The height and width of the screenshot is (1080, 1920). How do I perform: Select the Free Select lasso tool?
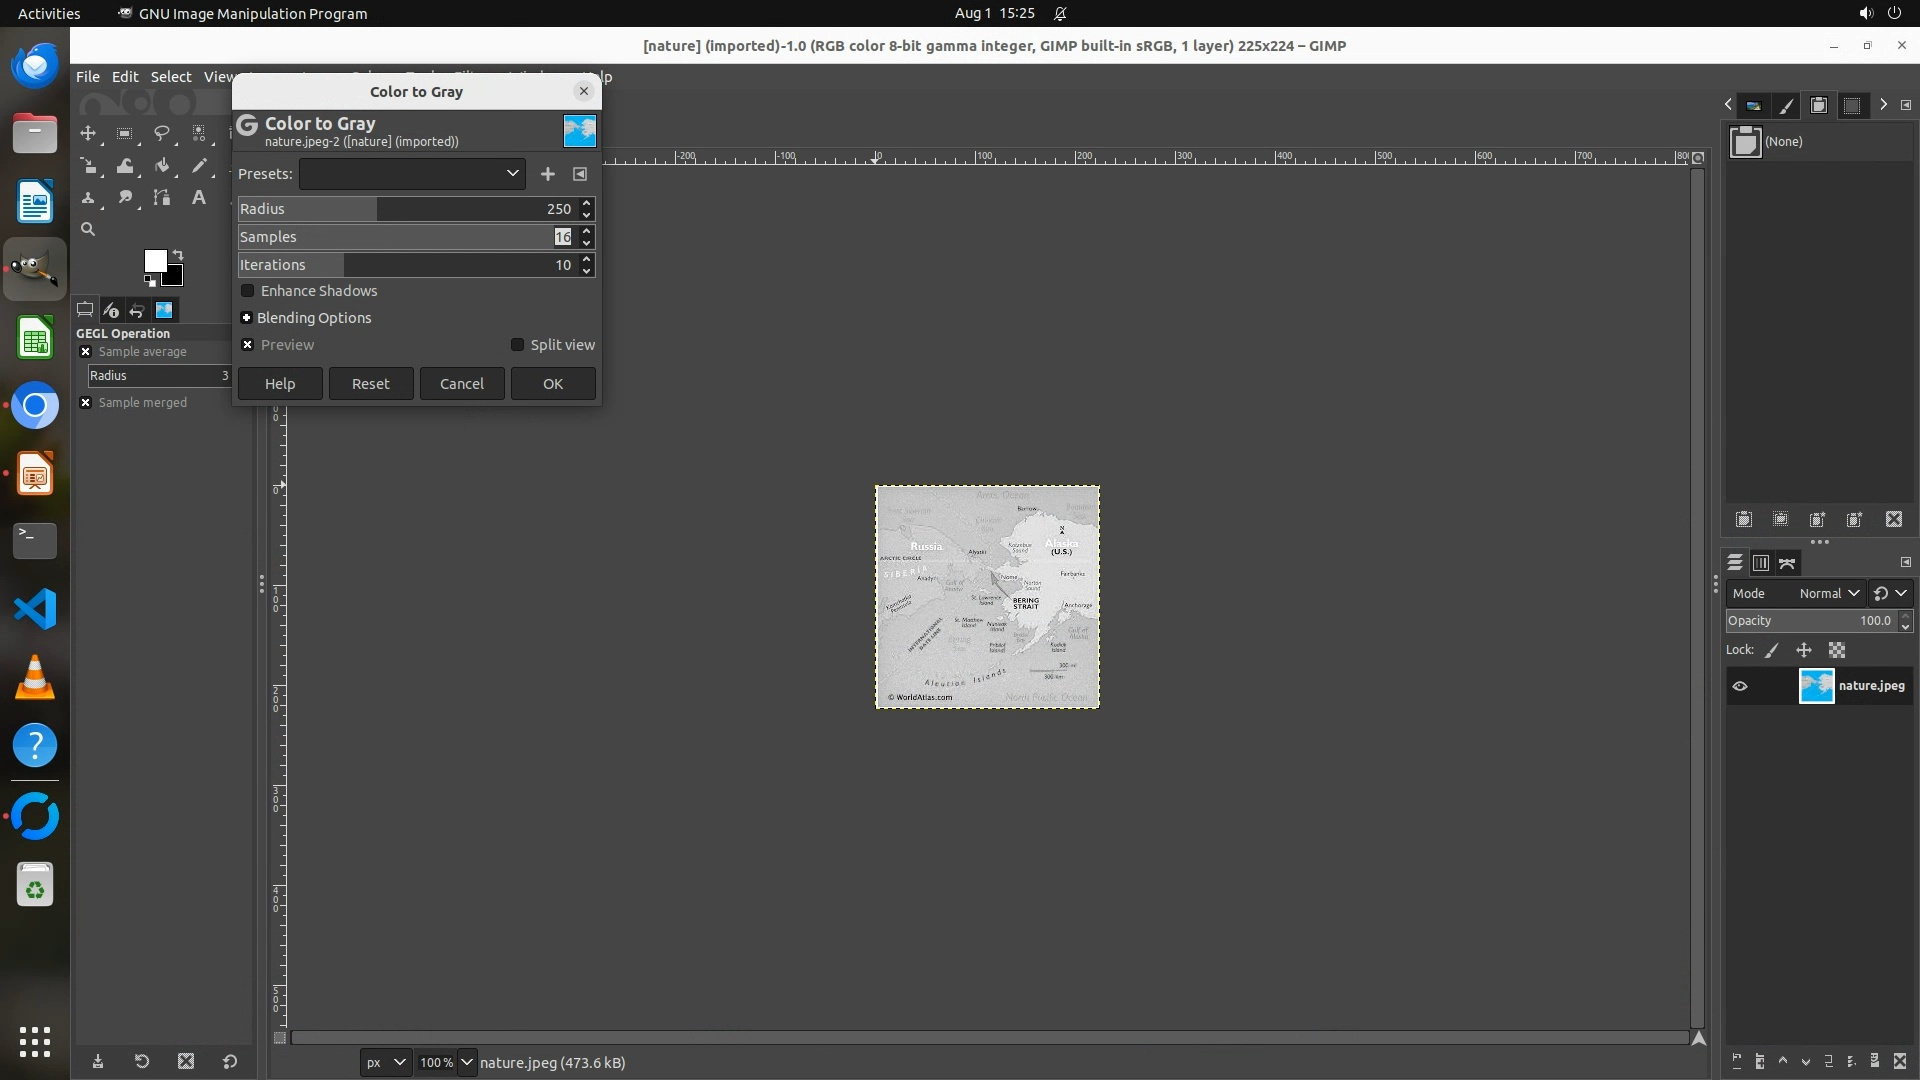click(162, 133)
